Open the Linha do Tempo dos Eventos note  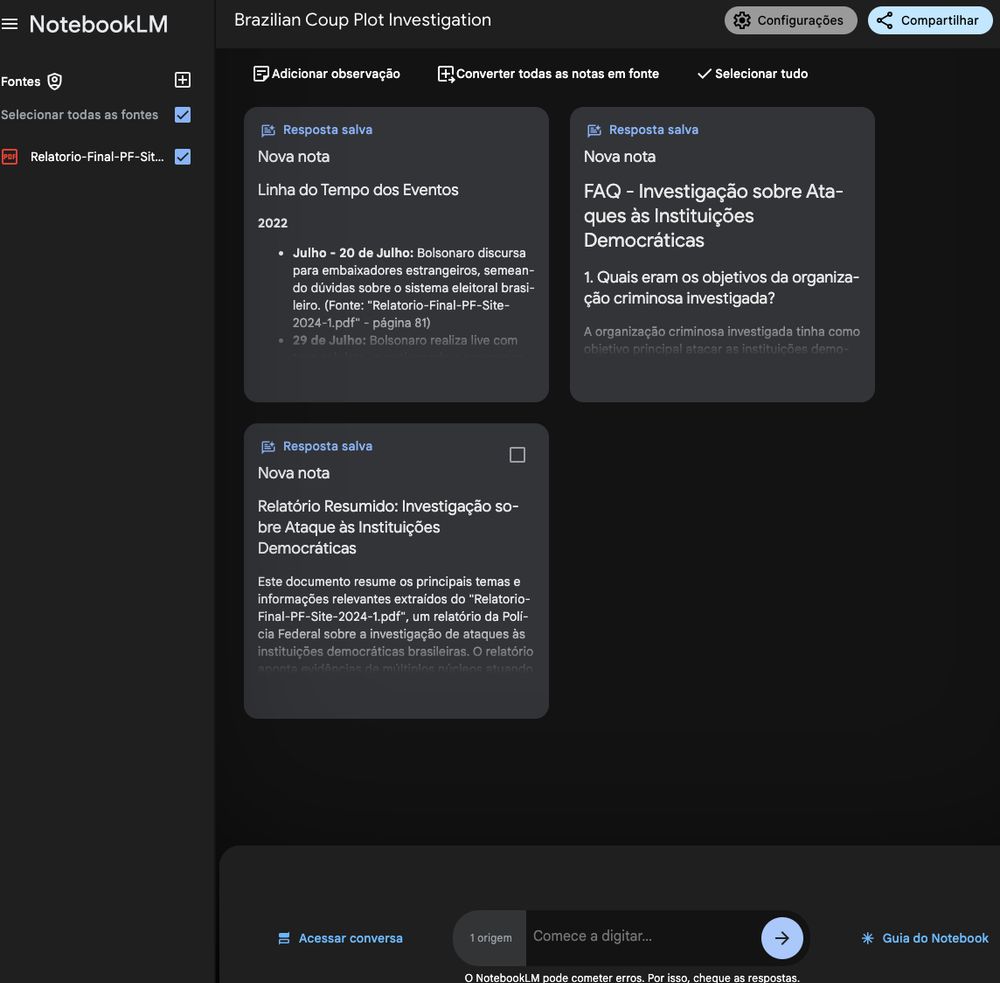[396, 255]
